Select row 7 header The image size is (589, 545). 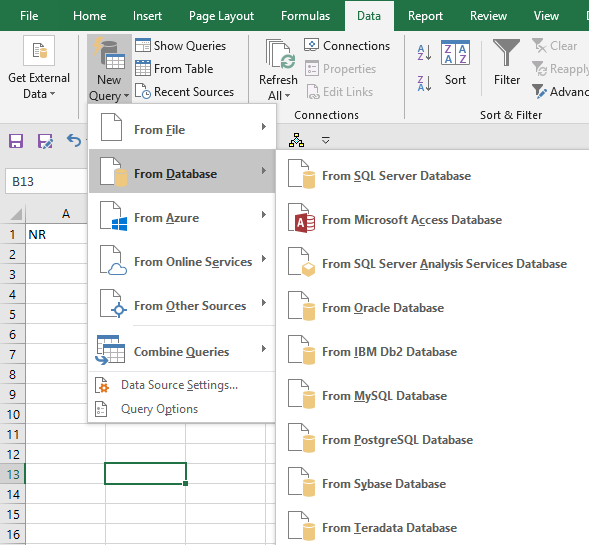click(13, 354)
